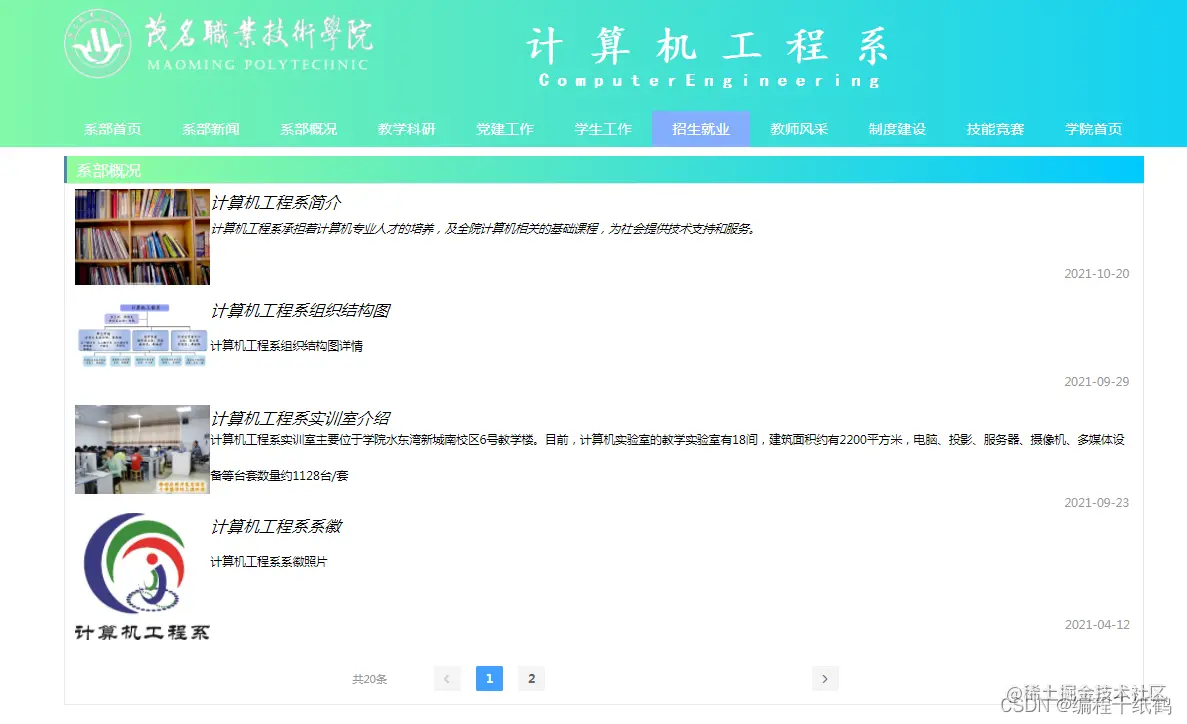Click the text 计算机工程系系徽照片
This screenshot has height=724, width=1187.
point(269,562)
